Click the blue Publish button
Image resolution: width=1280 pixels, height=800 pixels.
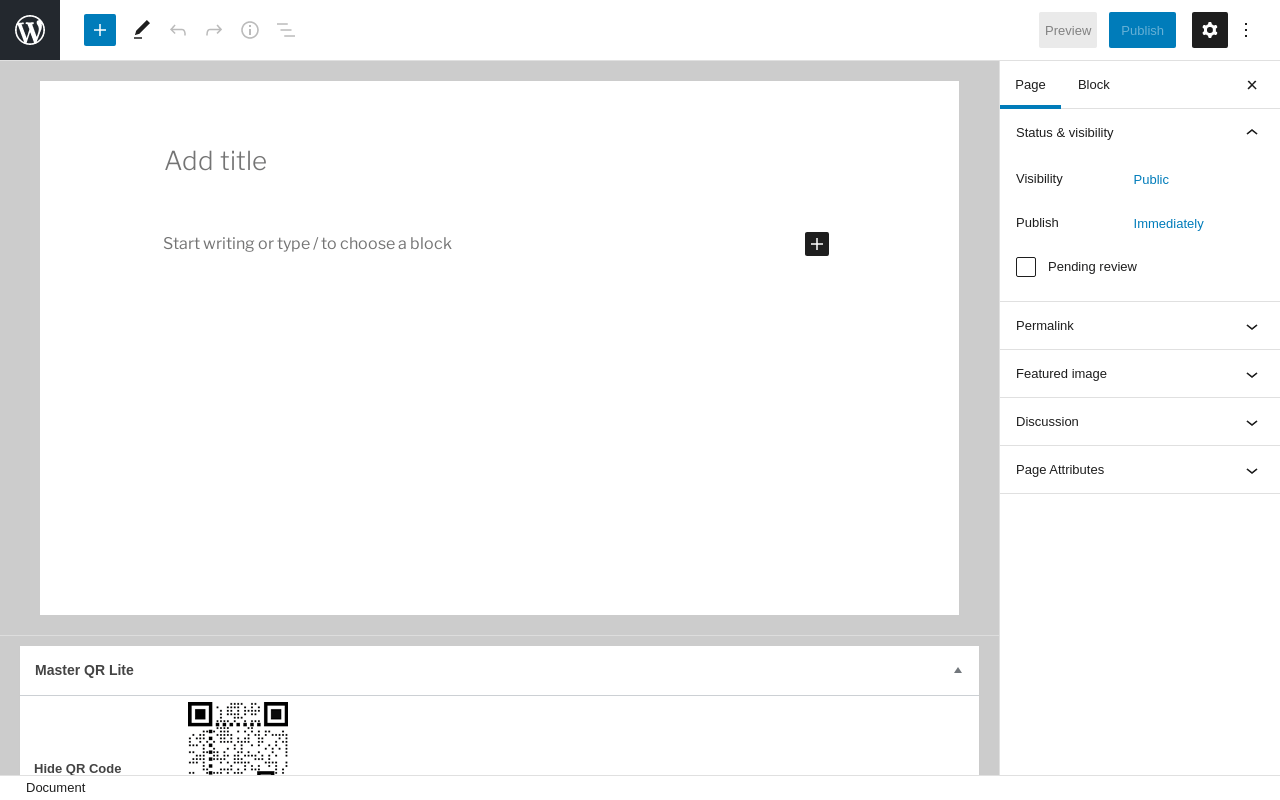pos(1142,30)
